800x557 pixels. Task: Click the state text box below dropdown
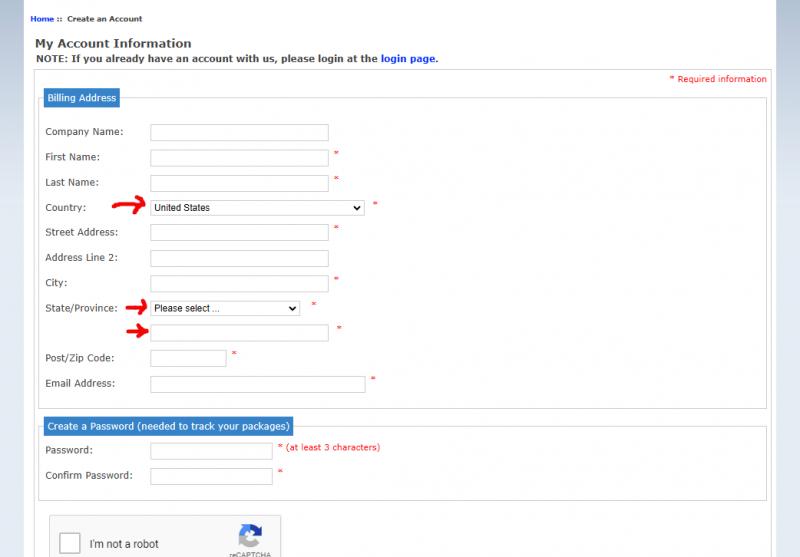[x=239, y=333]
